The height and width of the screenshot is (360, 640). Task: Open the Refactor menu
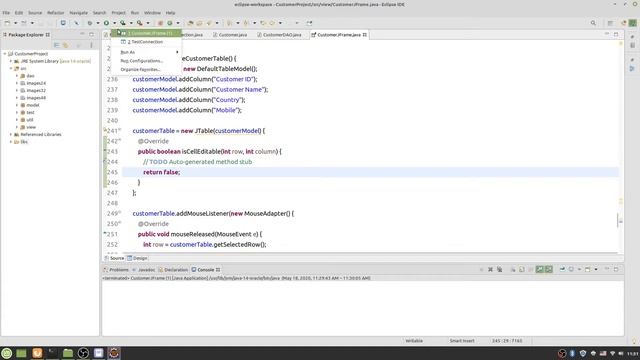pos(56,13)
